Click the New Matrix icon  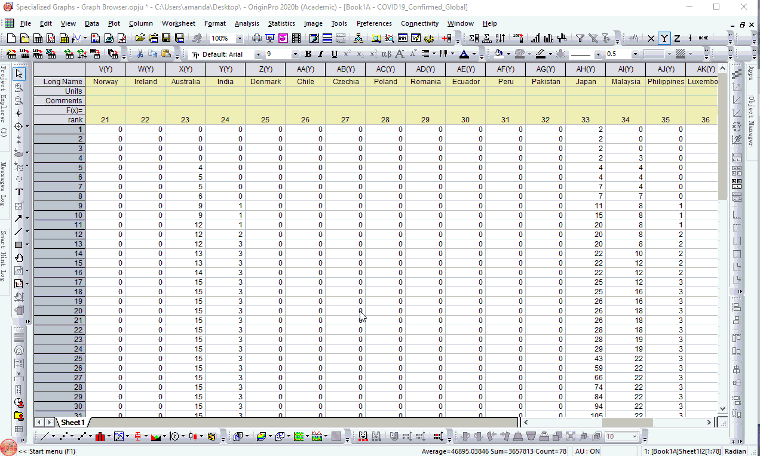coord(63,38)
